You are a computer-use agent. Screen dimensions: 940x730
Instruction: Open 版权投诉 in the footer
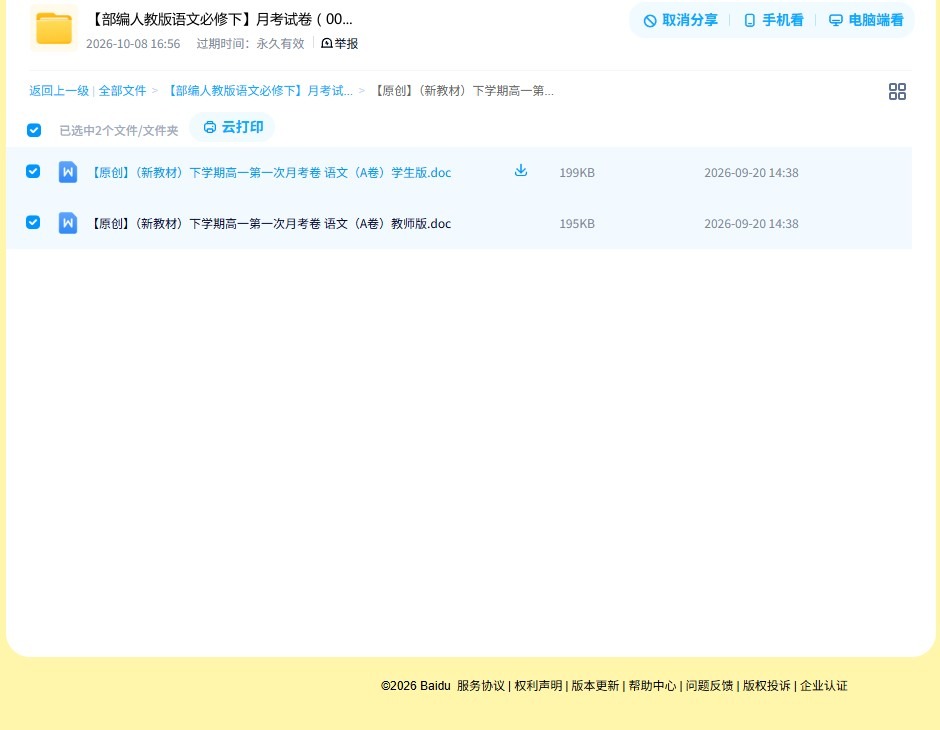click(766, 686)
